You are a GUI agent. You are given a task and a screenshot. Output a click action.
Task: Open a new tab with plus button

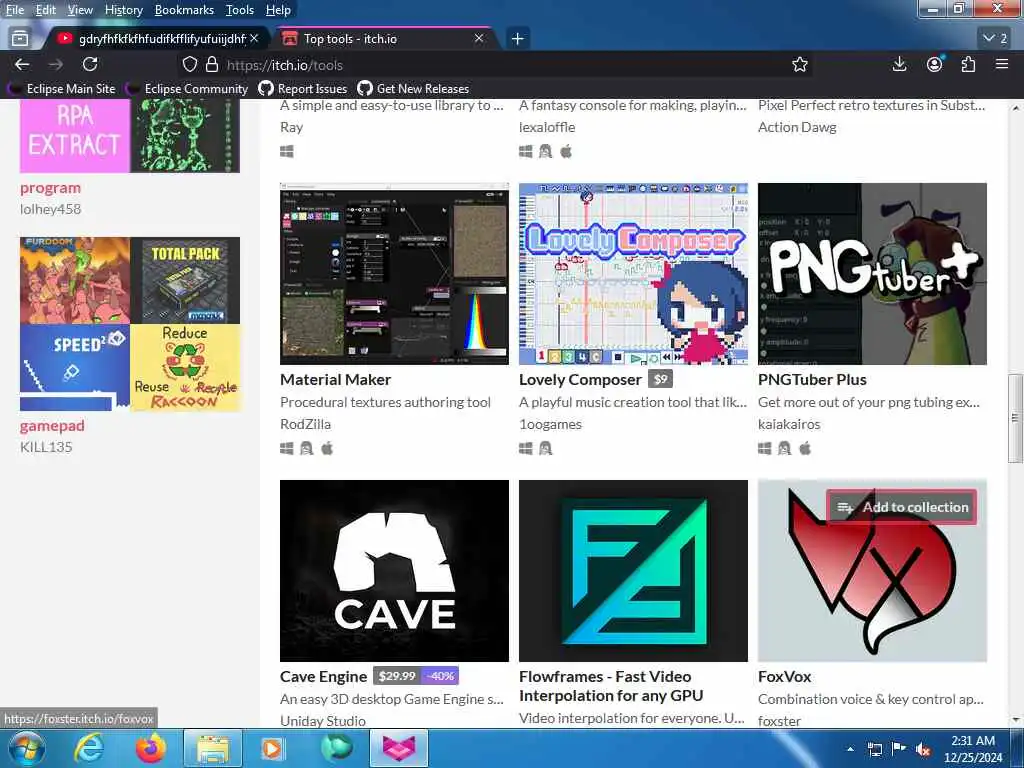(517, 39)
